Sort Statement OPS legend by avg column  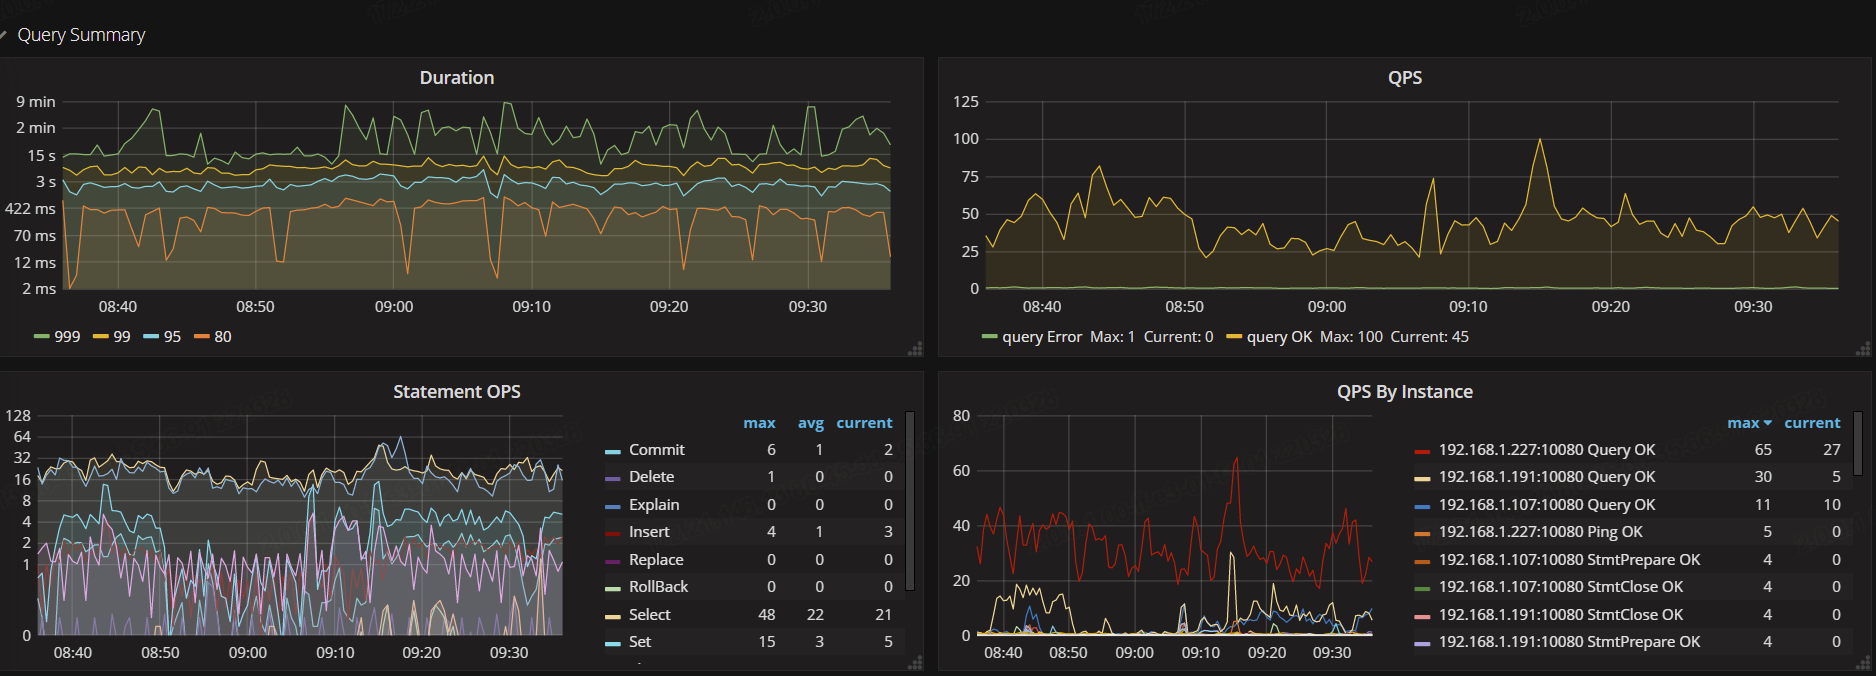point(810,423)
